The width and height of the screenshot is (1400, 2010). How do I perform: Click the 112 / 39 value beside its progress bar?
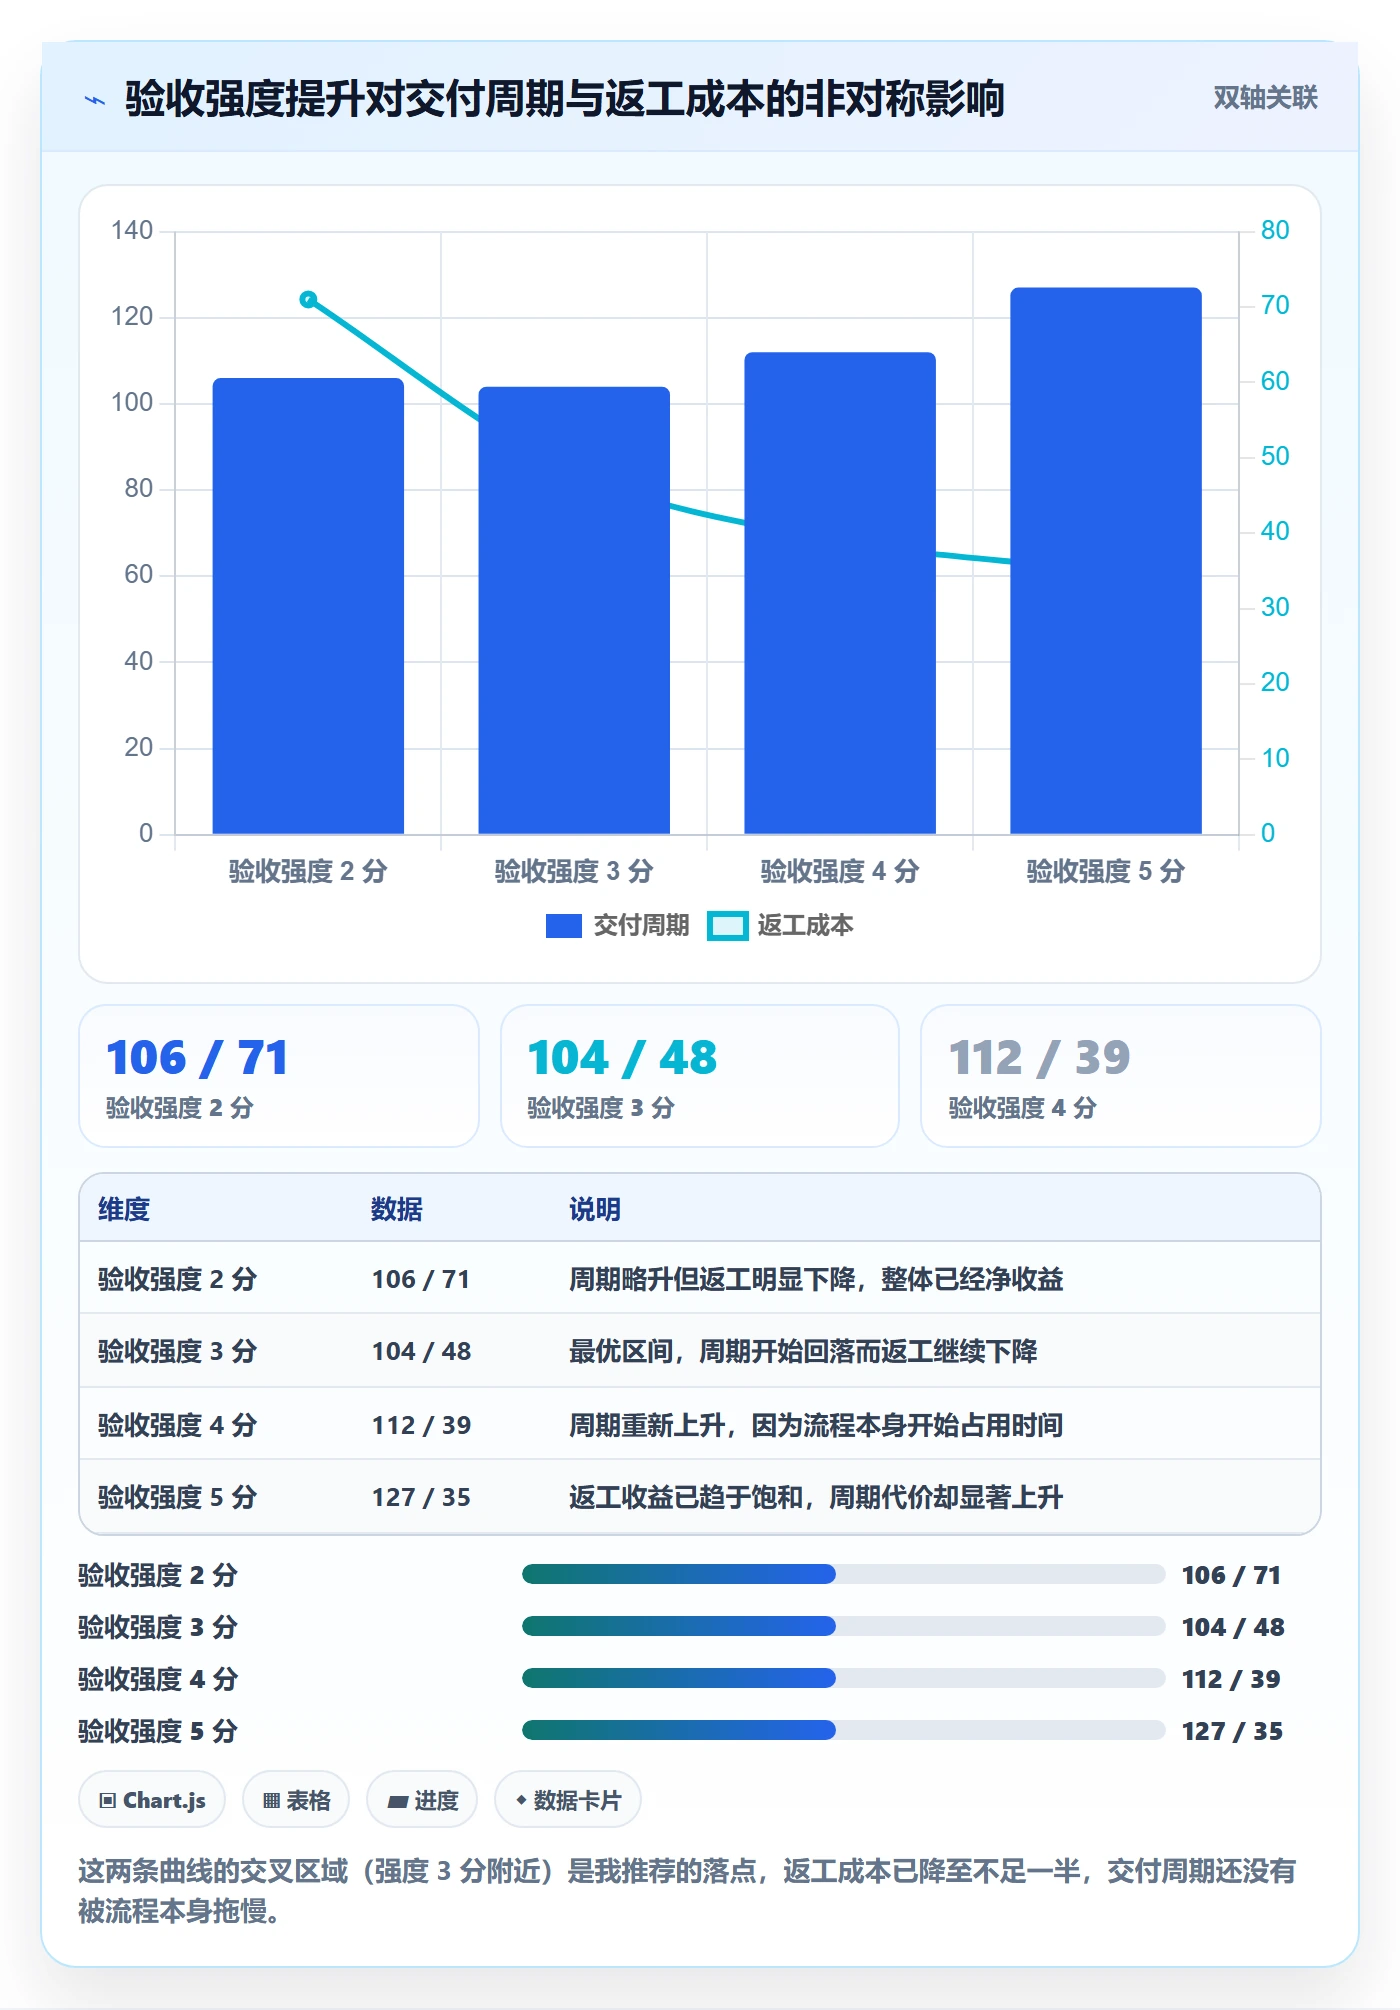(1231, 1679)
